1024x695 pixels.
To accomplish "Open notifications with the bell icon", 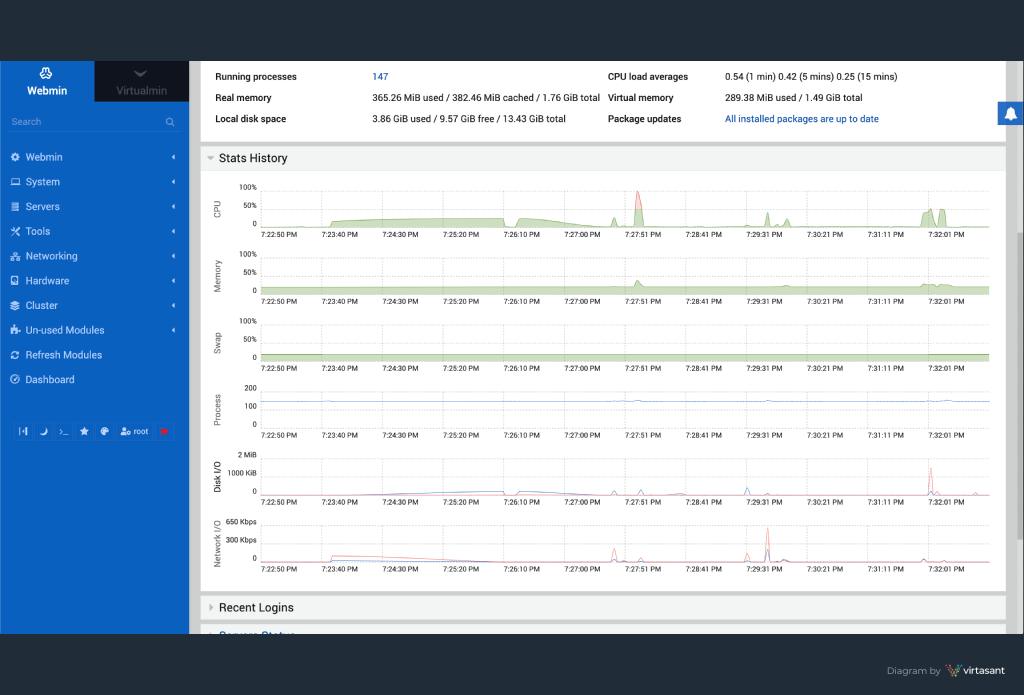I will point(1010,114).
